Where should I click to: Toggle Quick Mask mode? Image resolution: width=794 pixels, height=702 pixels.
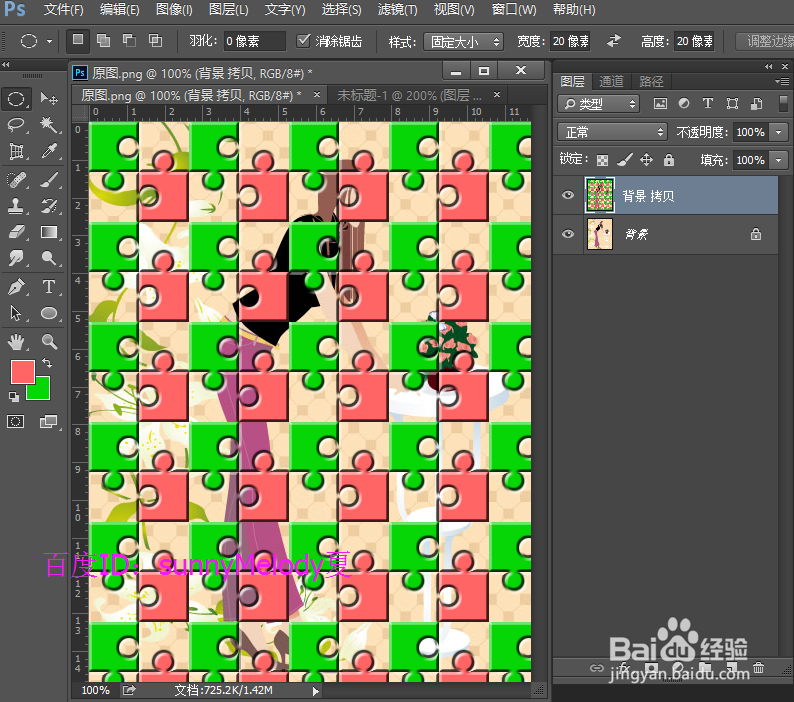15,421
